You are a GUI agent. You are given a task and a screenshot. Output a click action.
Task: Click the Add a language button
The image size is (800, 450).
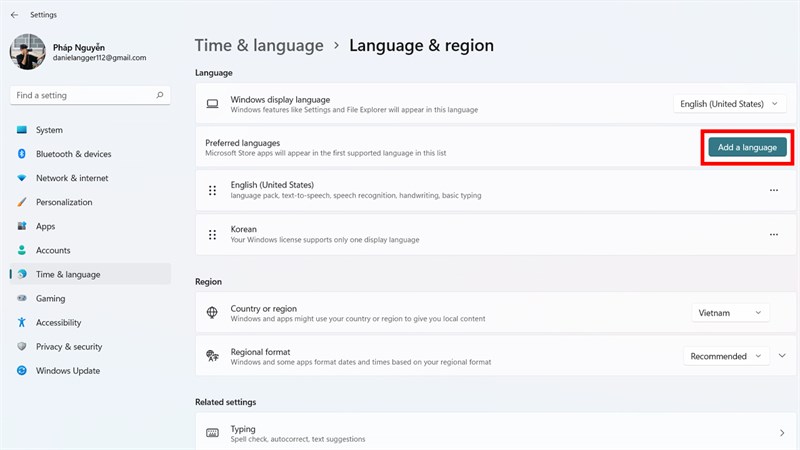tap(747, 147)
